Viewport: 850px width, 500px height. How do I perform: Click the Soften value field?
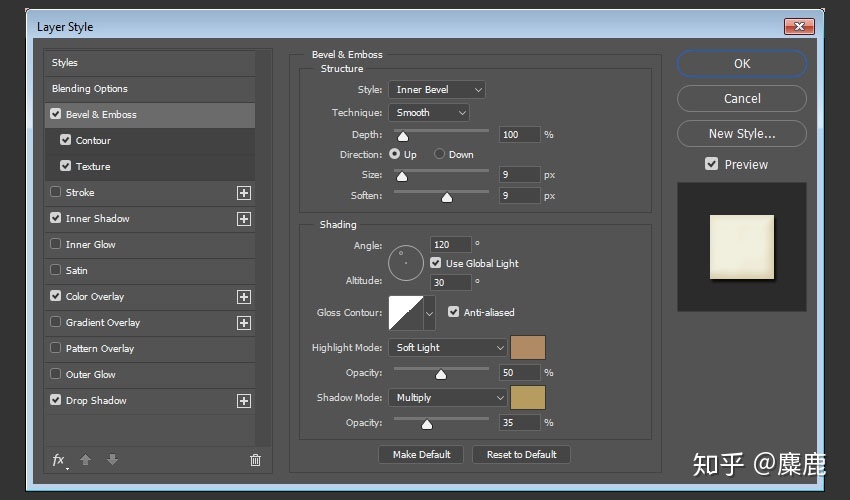519,195
